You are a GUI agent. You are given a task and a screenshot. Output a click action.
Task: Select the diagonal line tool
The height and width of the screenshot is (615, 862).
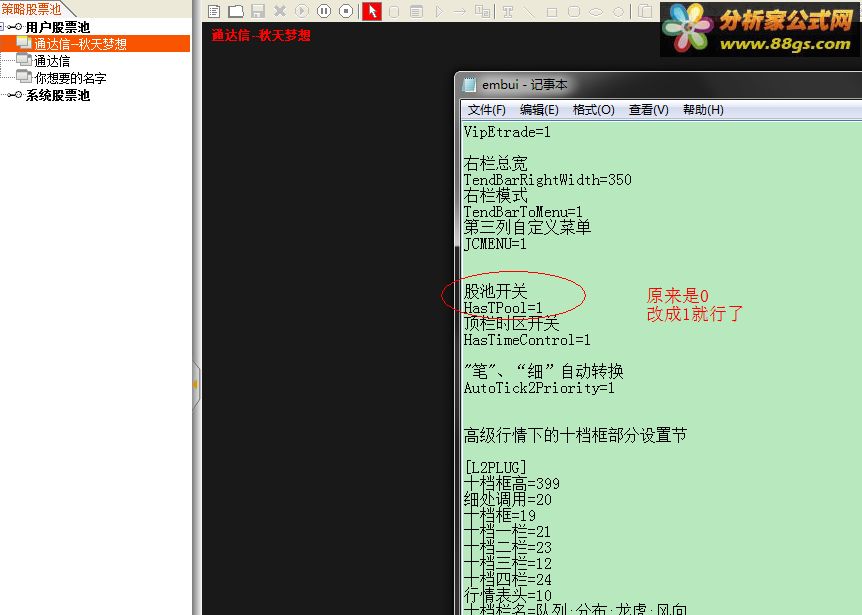coord(528,12)
